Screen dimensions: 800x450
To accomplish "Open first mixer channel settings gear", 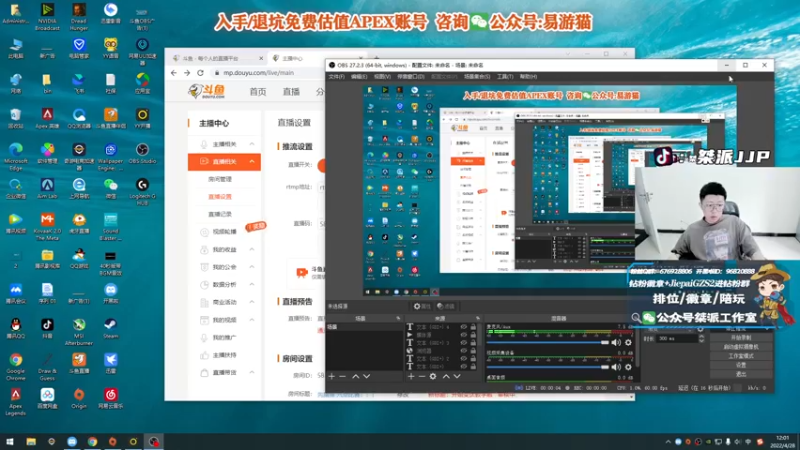I will click(x=628, y=342).
